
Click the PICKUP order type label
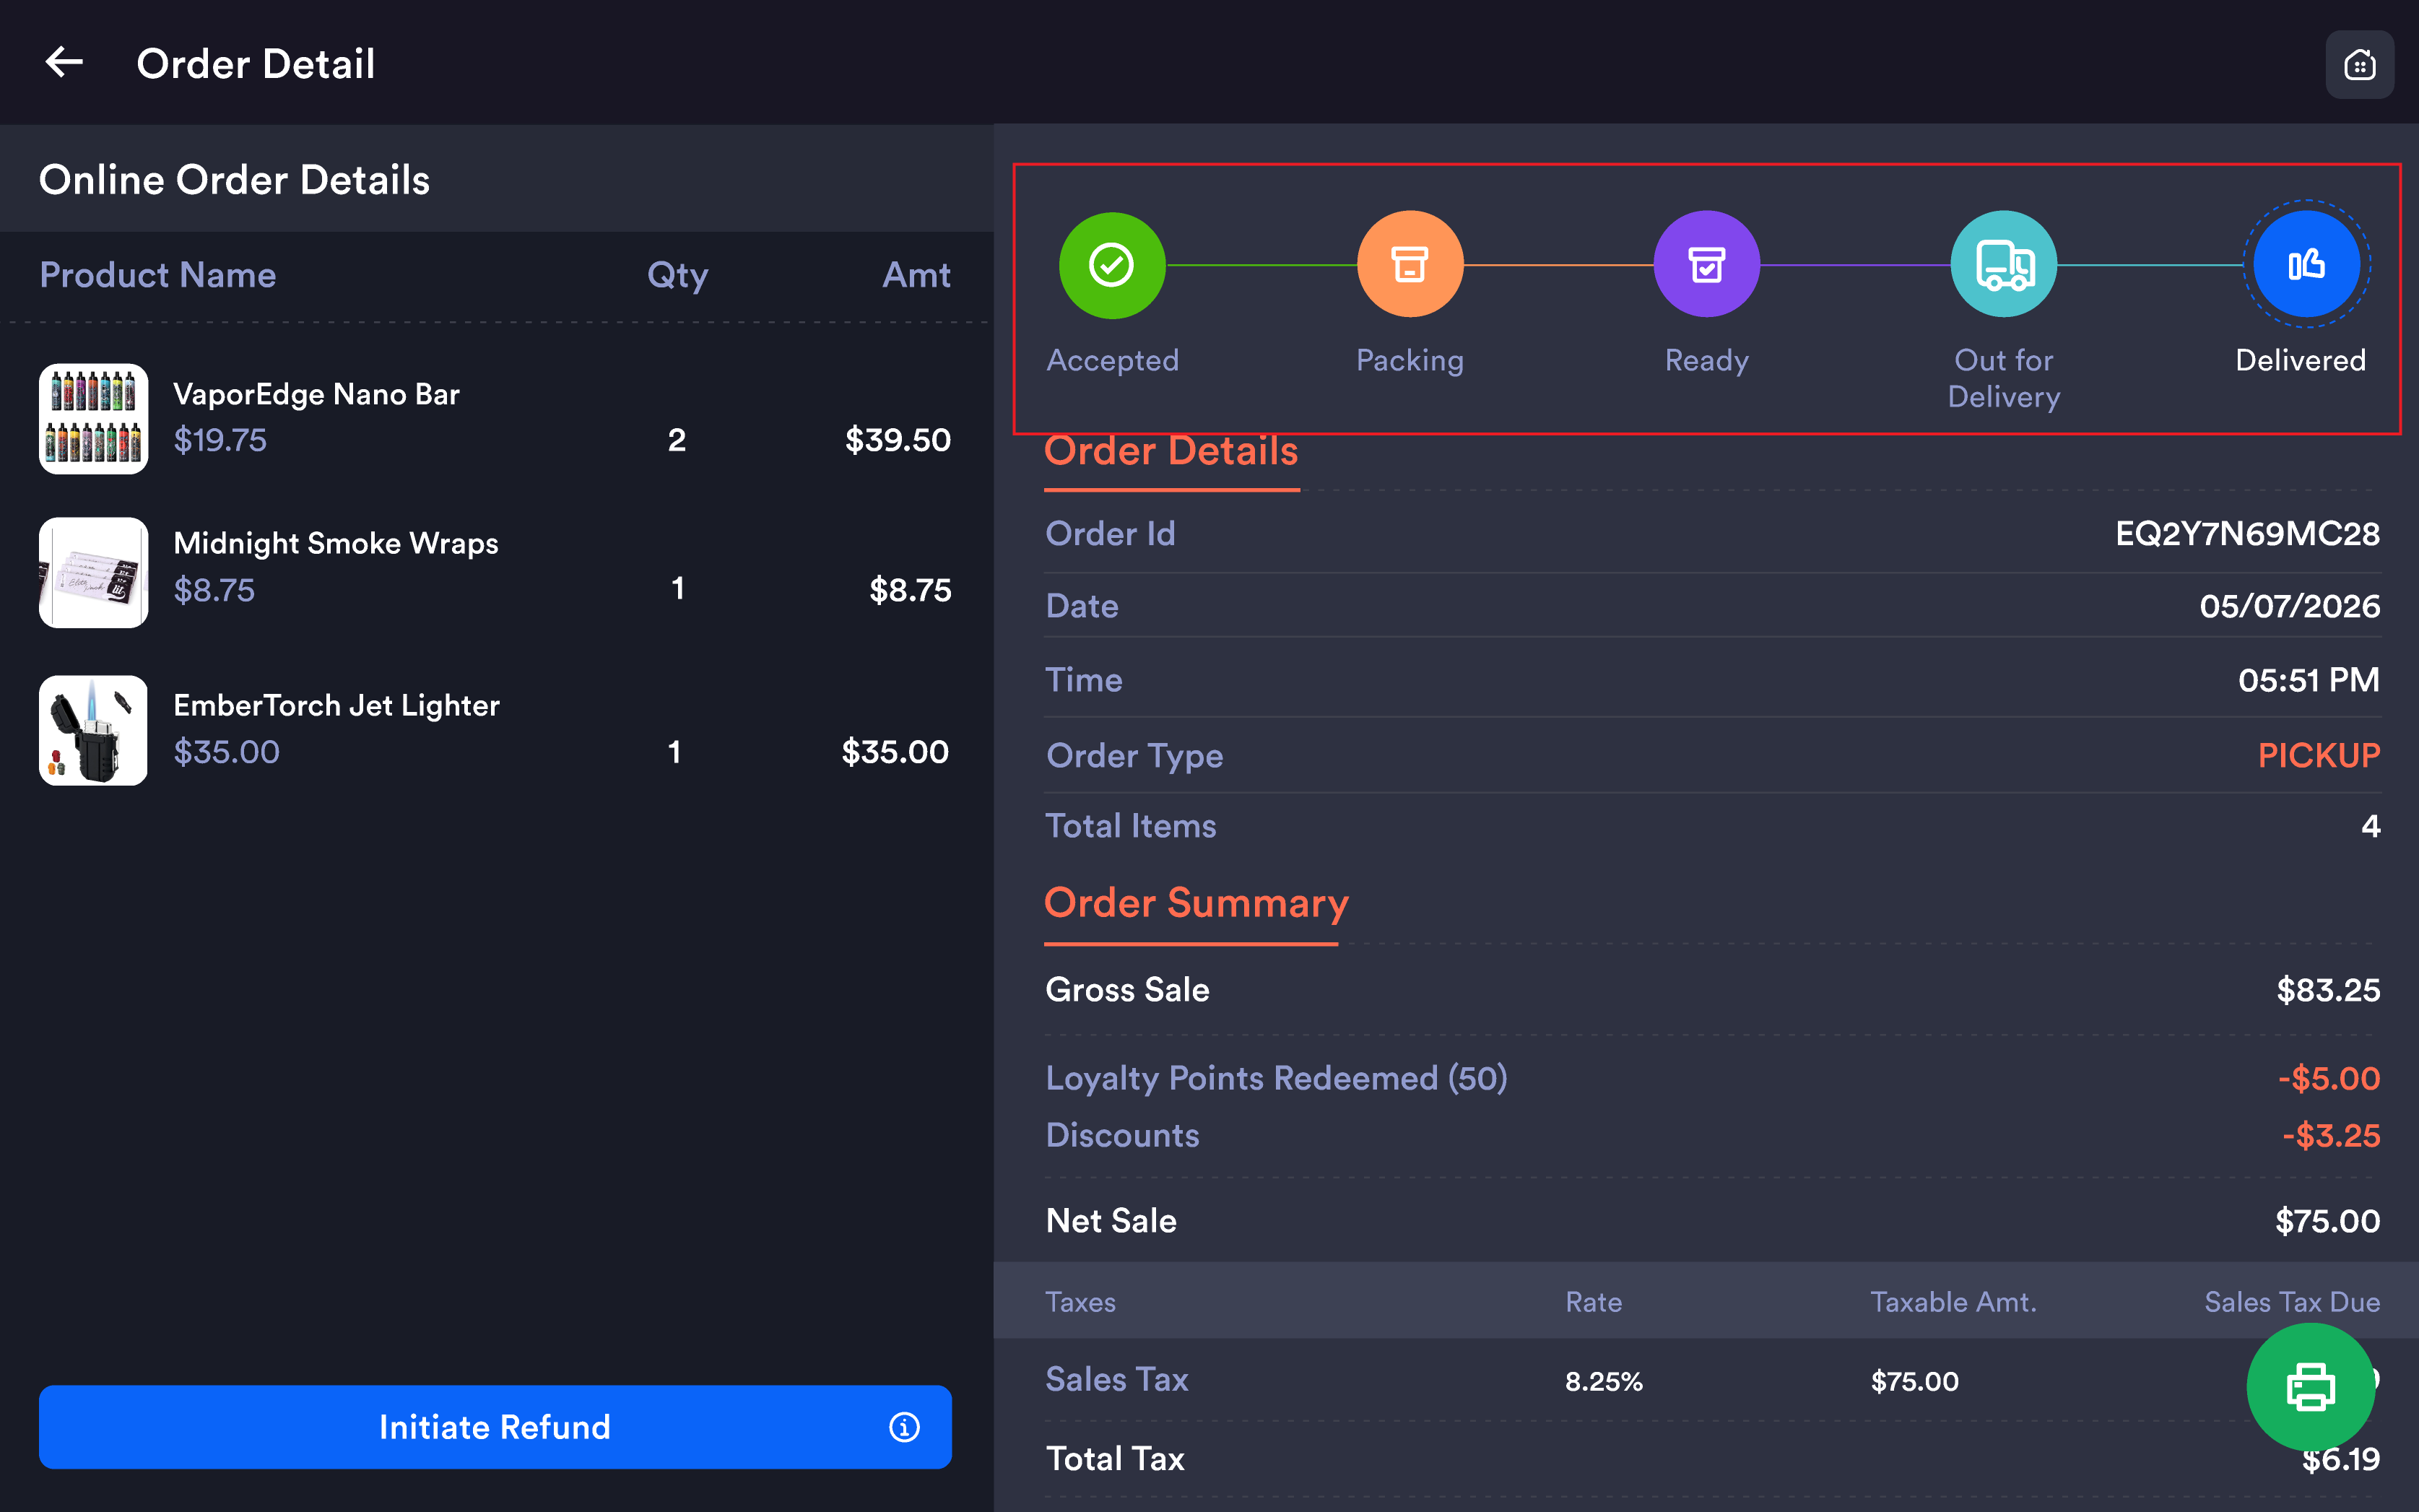click(2318, 755)
